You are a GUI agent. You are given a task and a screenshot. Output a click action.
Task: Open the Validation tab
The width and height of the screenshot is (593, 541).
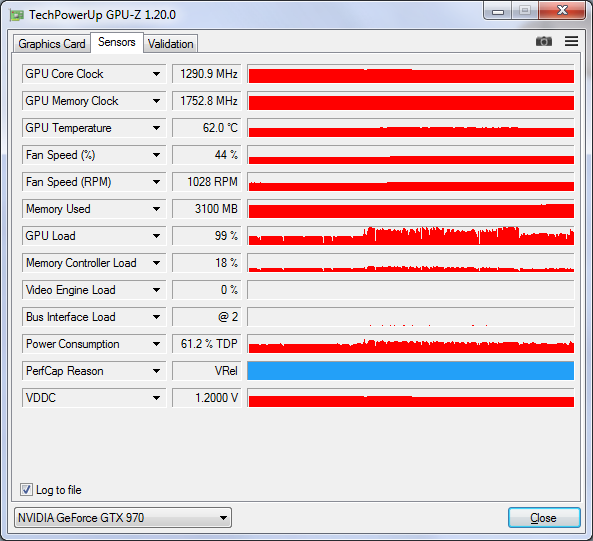click(x=171, y=44)
